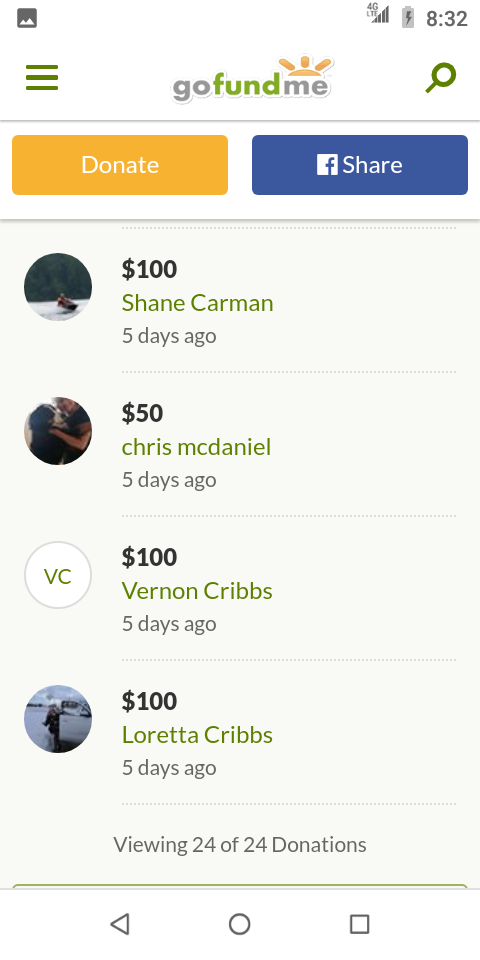Tap the image notification icon in status bar
The height and width of the screenshot is (960, 480).
click(x=27, y=18)
